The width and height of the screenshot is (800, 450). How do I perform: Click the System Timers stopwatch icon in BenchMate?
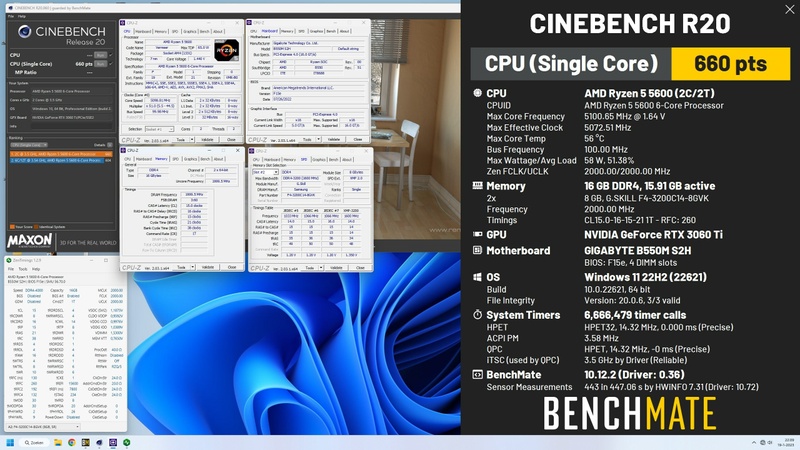(477, 315)
